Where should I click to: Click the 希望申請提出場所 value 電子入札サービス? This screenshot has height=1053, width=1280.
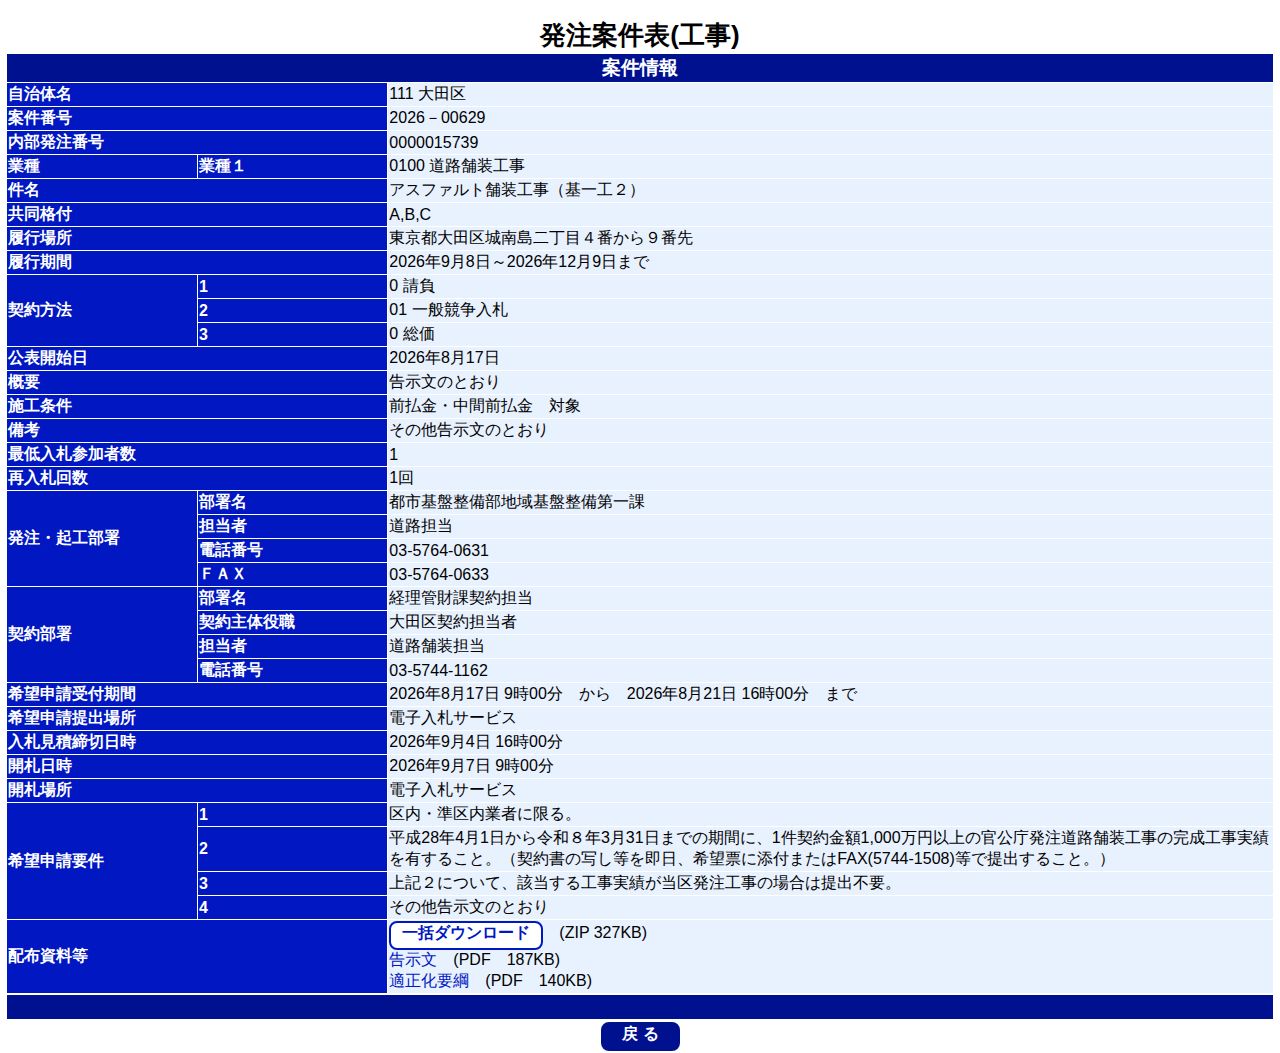tap(453, 718)
